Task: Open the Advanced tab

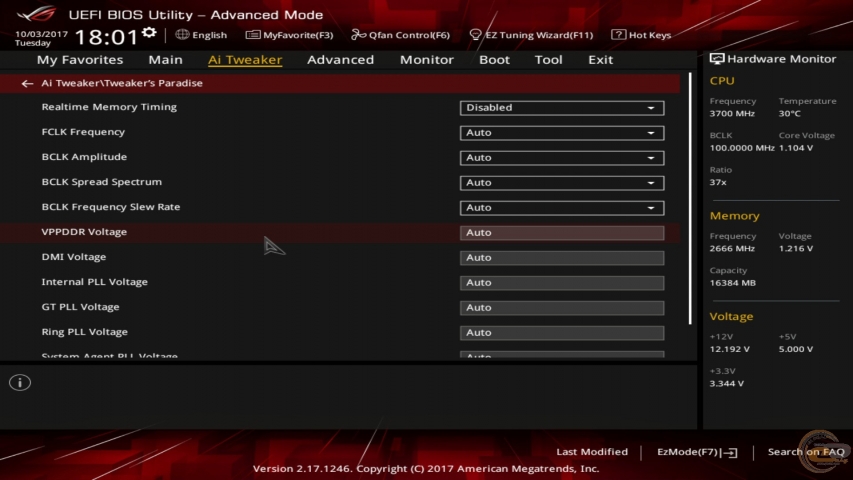Action: (341, 59)
